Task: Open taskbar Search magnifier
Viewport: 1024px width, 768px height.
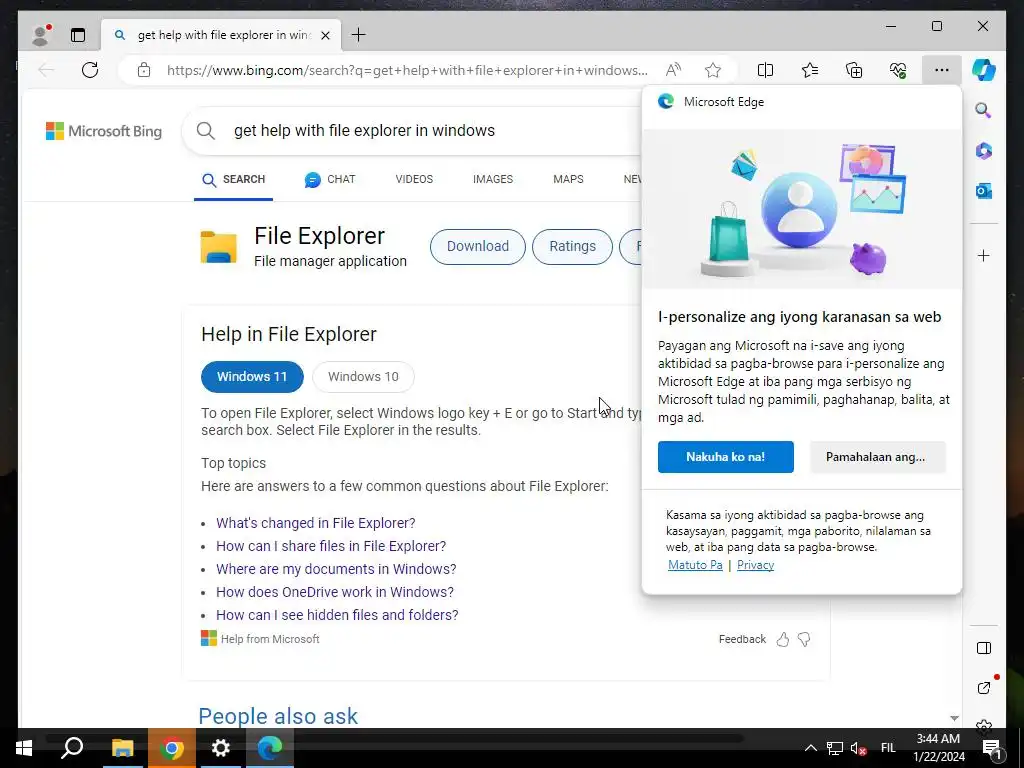Action: [x=72, y=748]
